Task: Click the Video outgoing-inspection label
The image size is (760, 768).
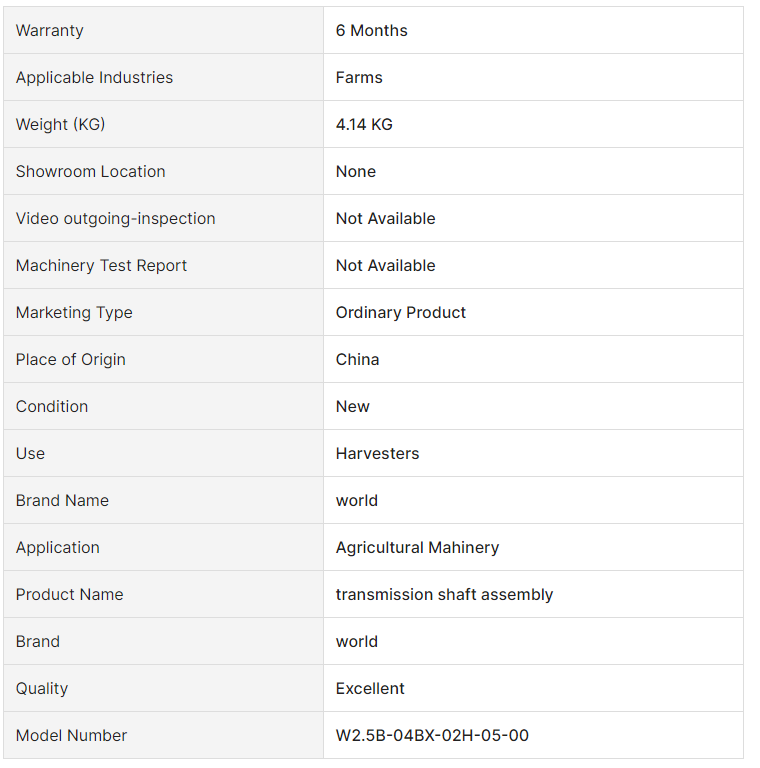Action: click(115, 219)
